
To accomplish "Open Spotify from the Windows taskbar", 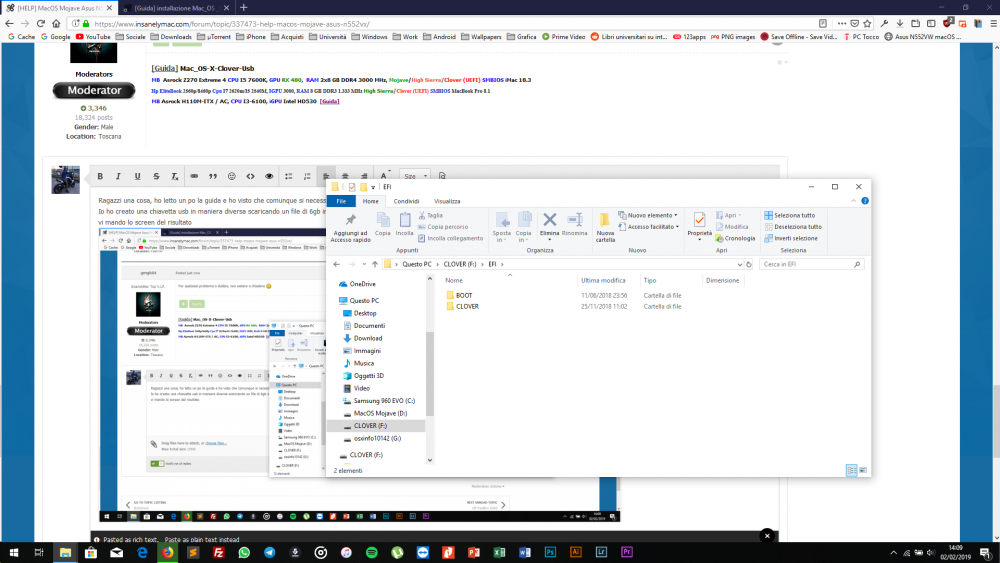I will [372, 553].
